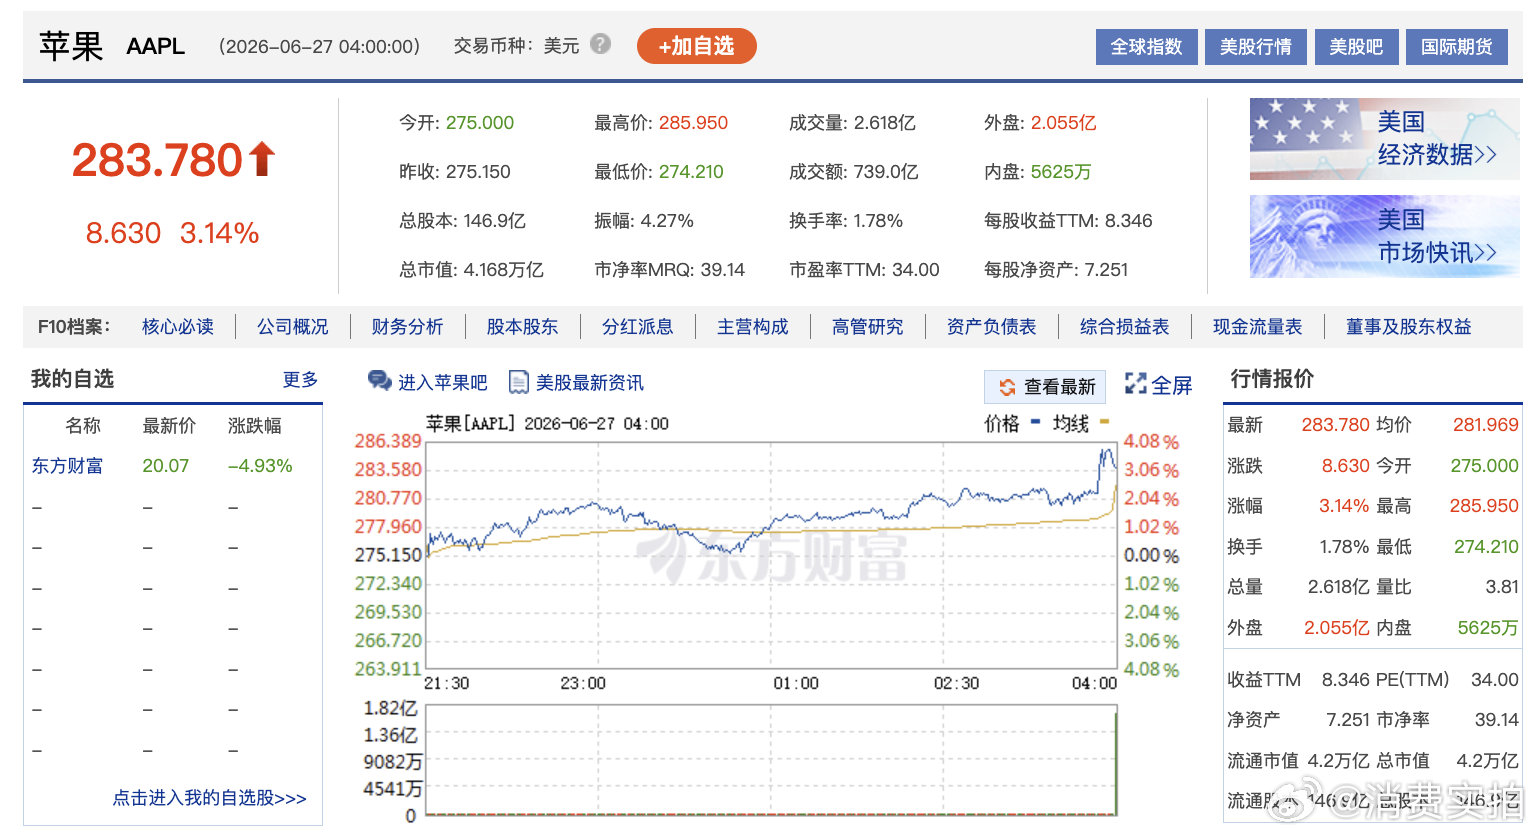Open the 董事及股东权益 tab
The width and height of the screenshot is (1540, 838).
[x=1408, y=327]
